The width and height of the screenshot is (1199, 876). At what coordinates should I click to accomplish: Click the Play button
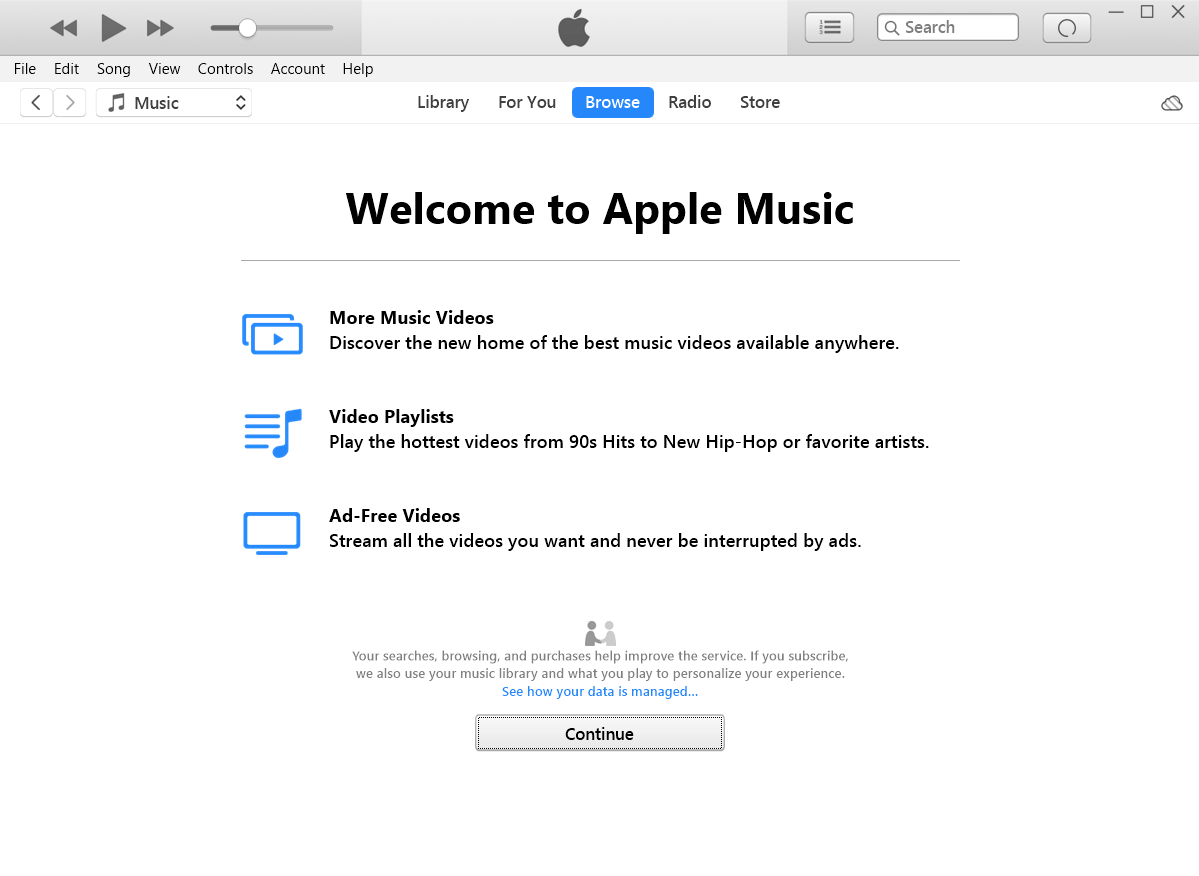[x=112, y=27]
